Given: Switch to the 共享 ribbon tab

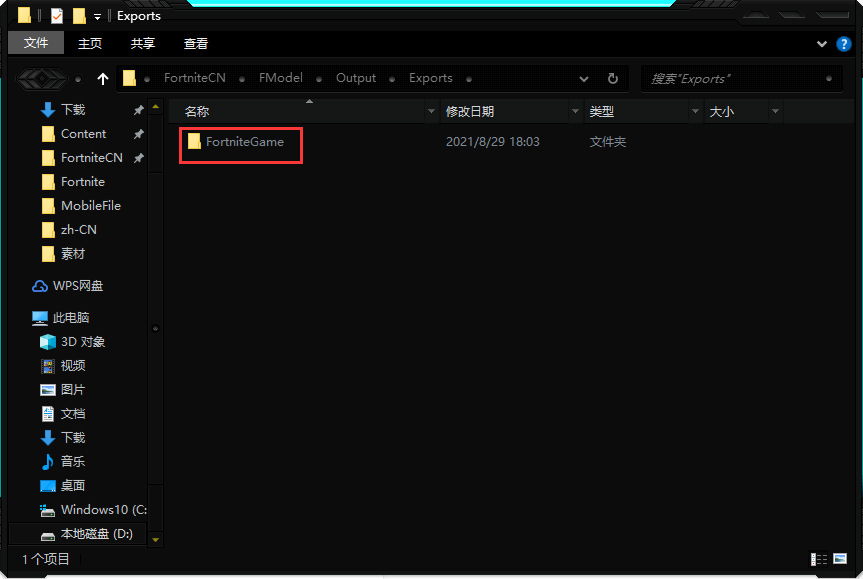Looking at the screenshot, I should 143,43.
